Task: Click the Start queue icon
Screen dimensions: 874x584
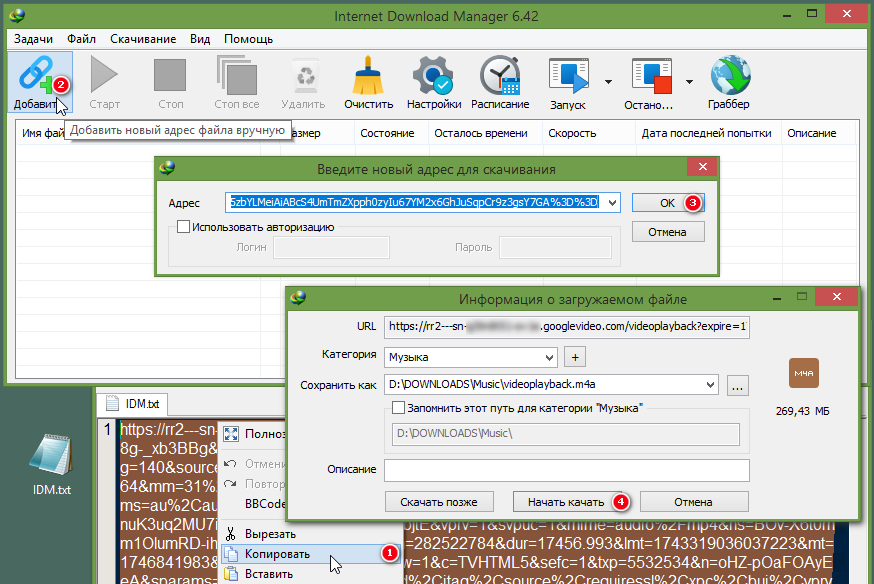Action: pos(568,77)
